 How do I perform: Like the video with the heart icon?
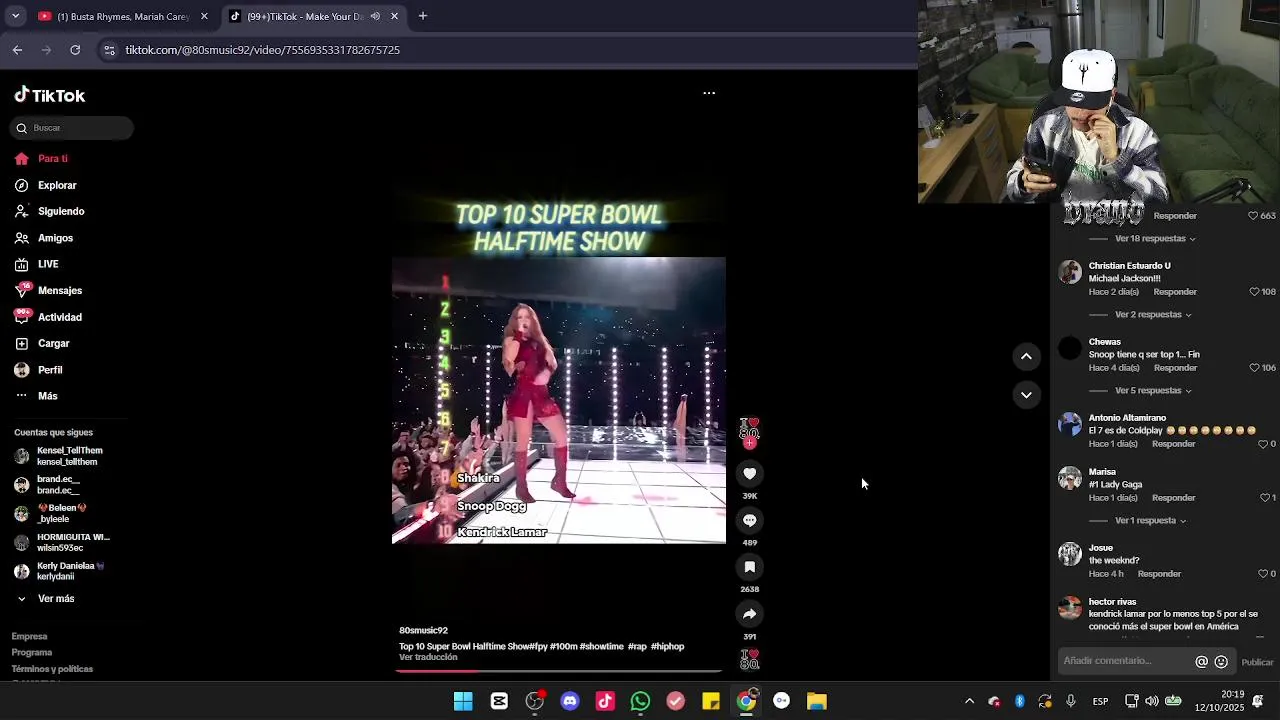[749, 474]
